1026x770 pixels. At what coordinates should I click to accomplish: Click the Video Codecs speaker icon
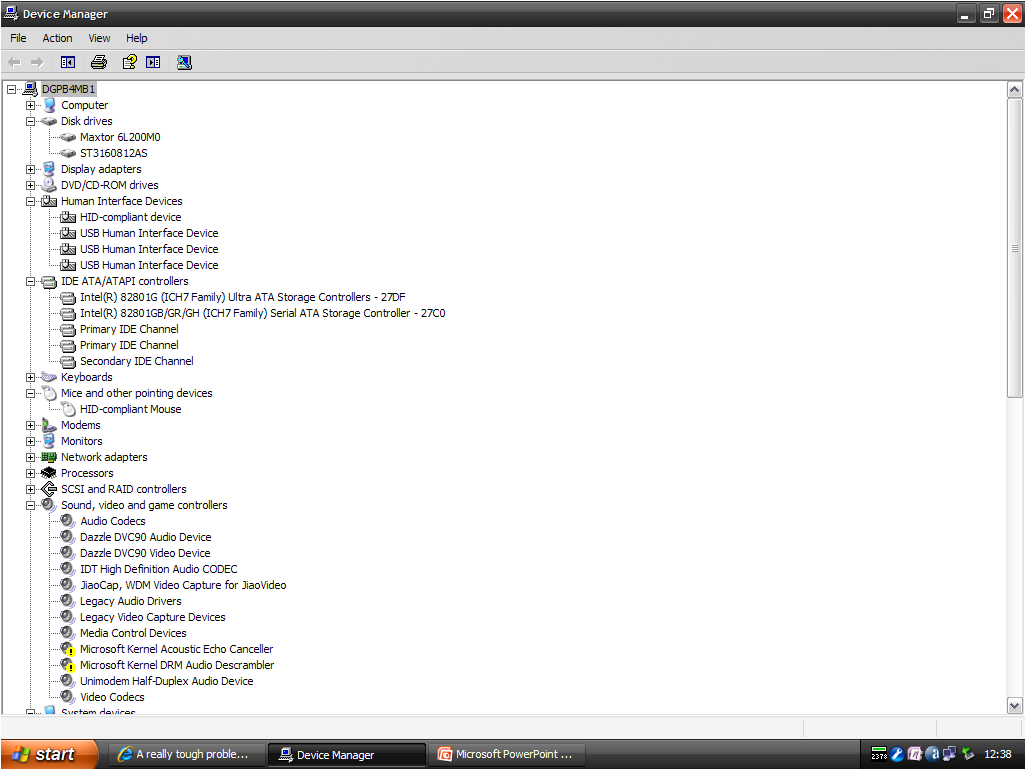coord(68,697)
